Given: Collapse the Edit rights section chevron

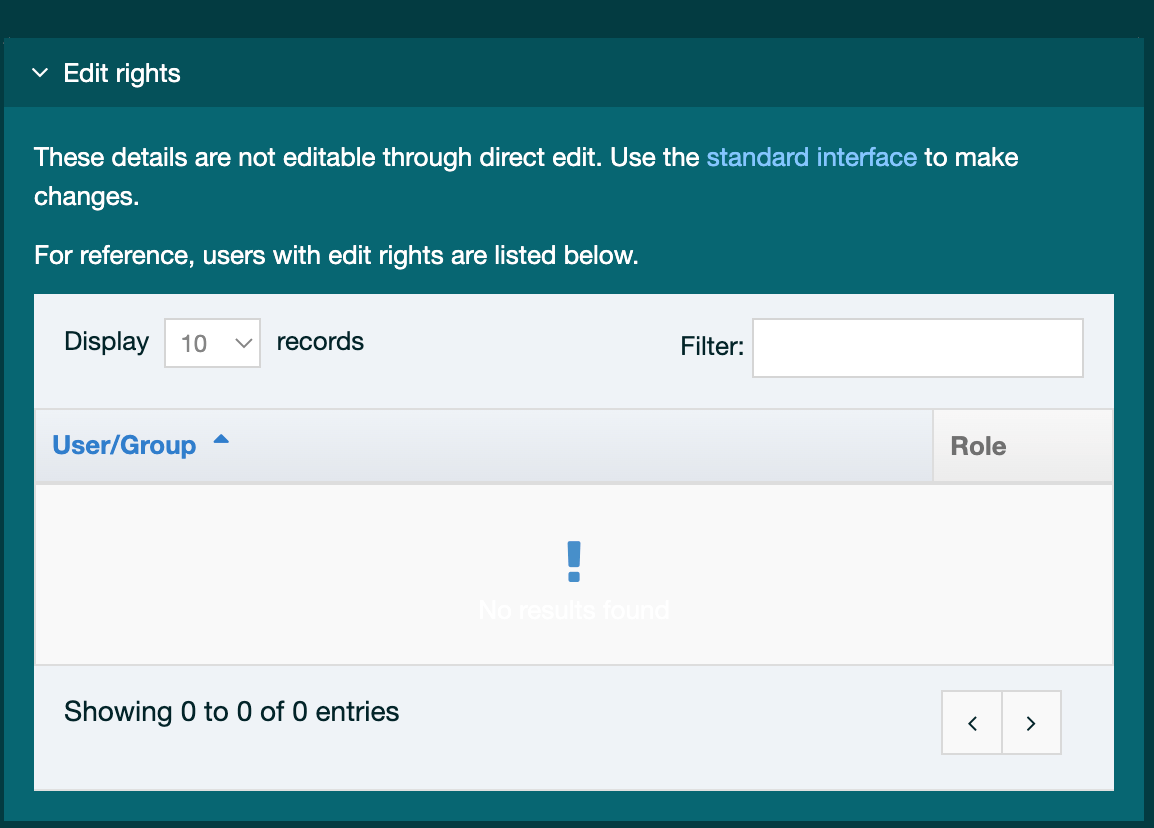Looking at the screenshot, I should [40, 73].
